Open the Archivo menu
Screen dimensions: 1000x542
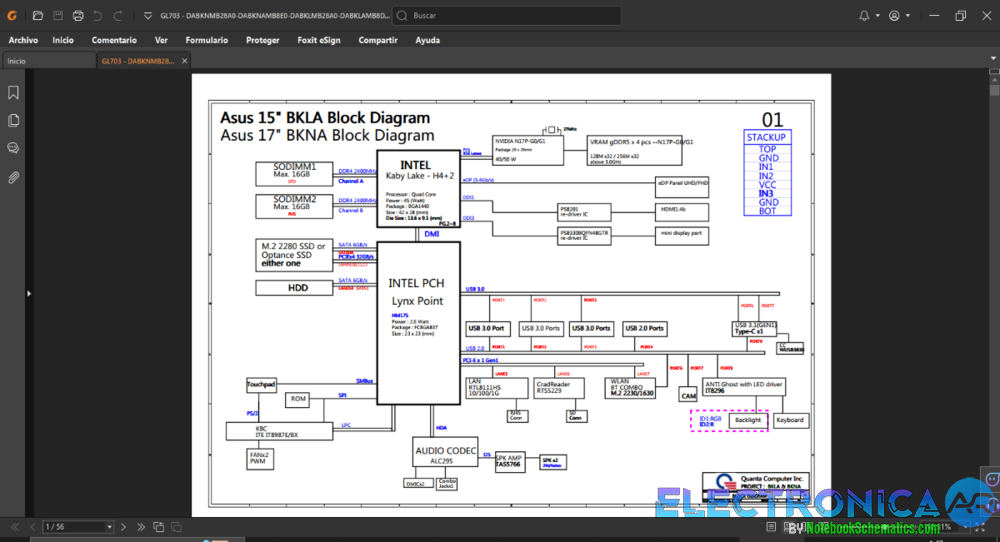pos(23,40)
